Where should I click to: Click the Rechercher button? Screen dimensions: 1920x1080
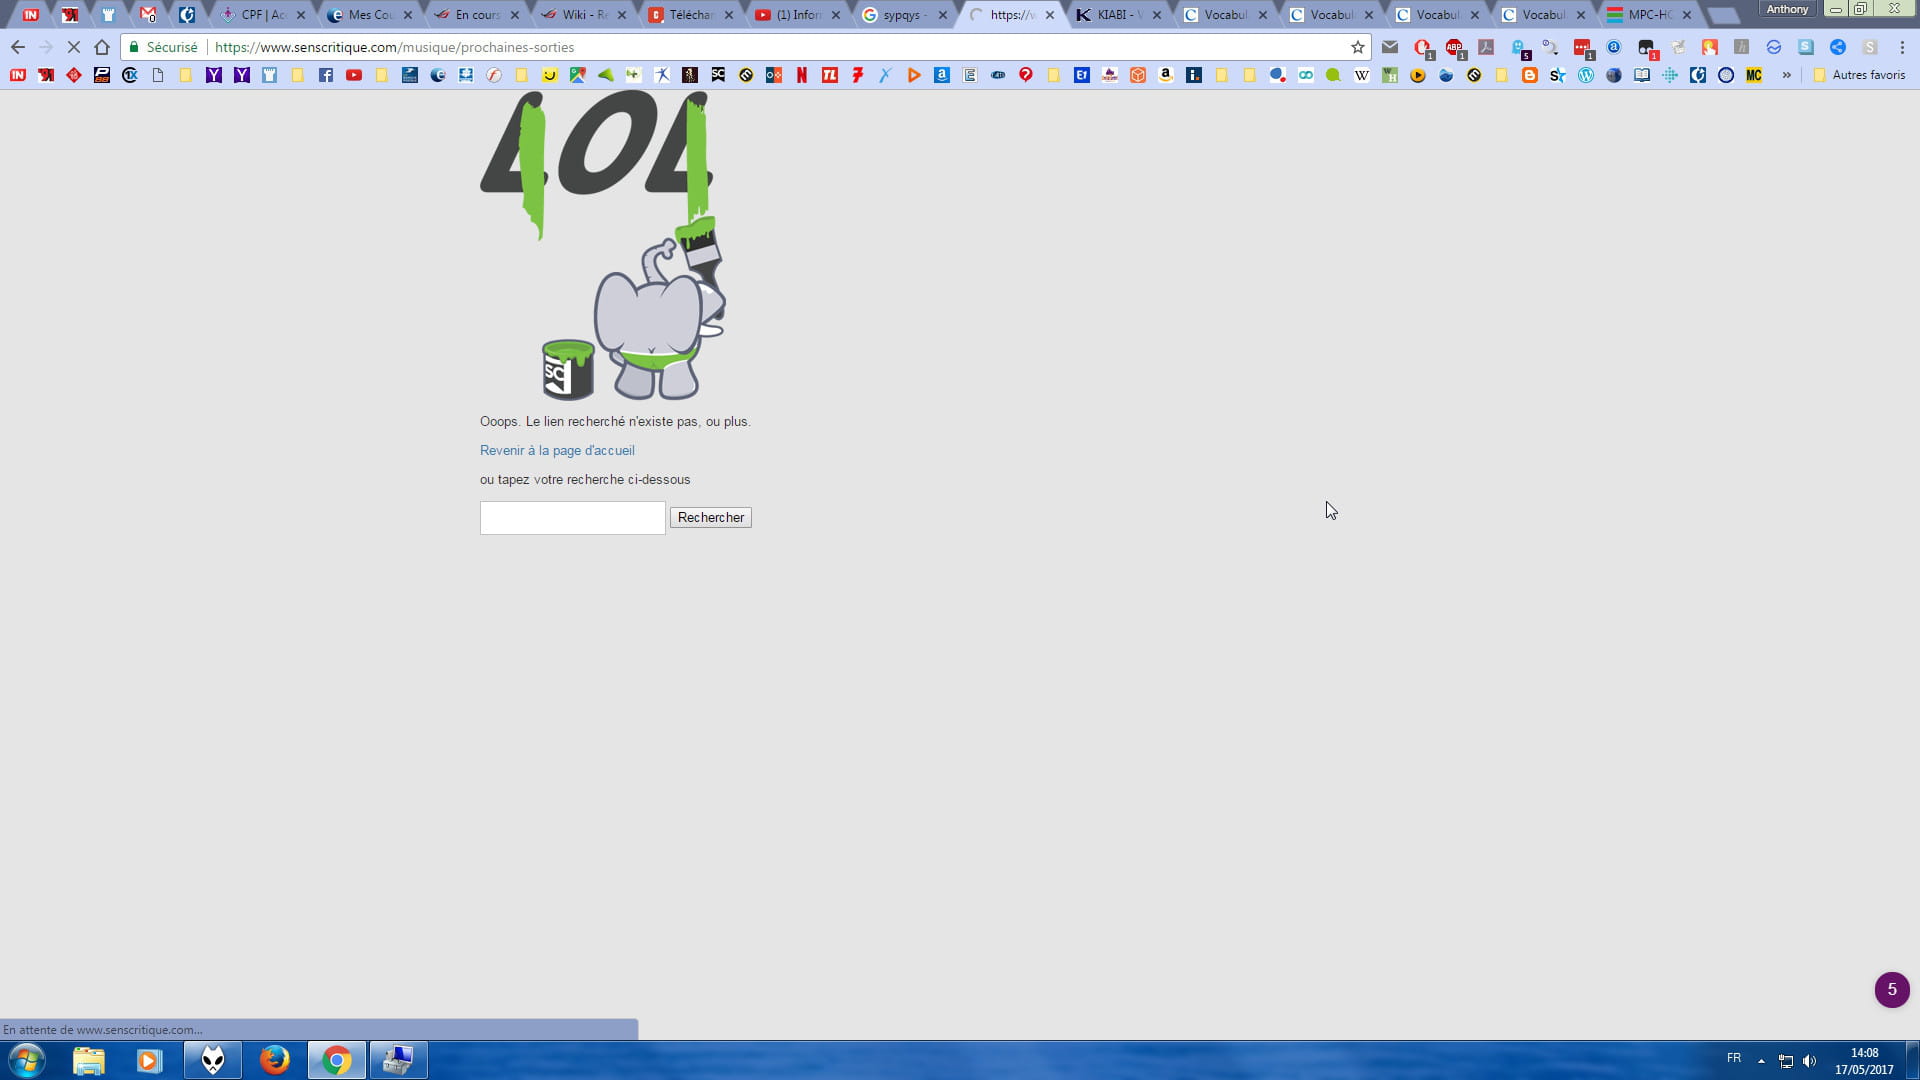tap(711, 518)
